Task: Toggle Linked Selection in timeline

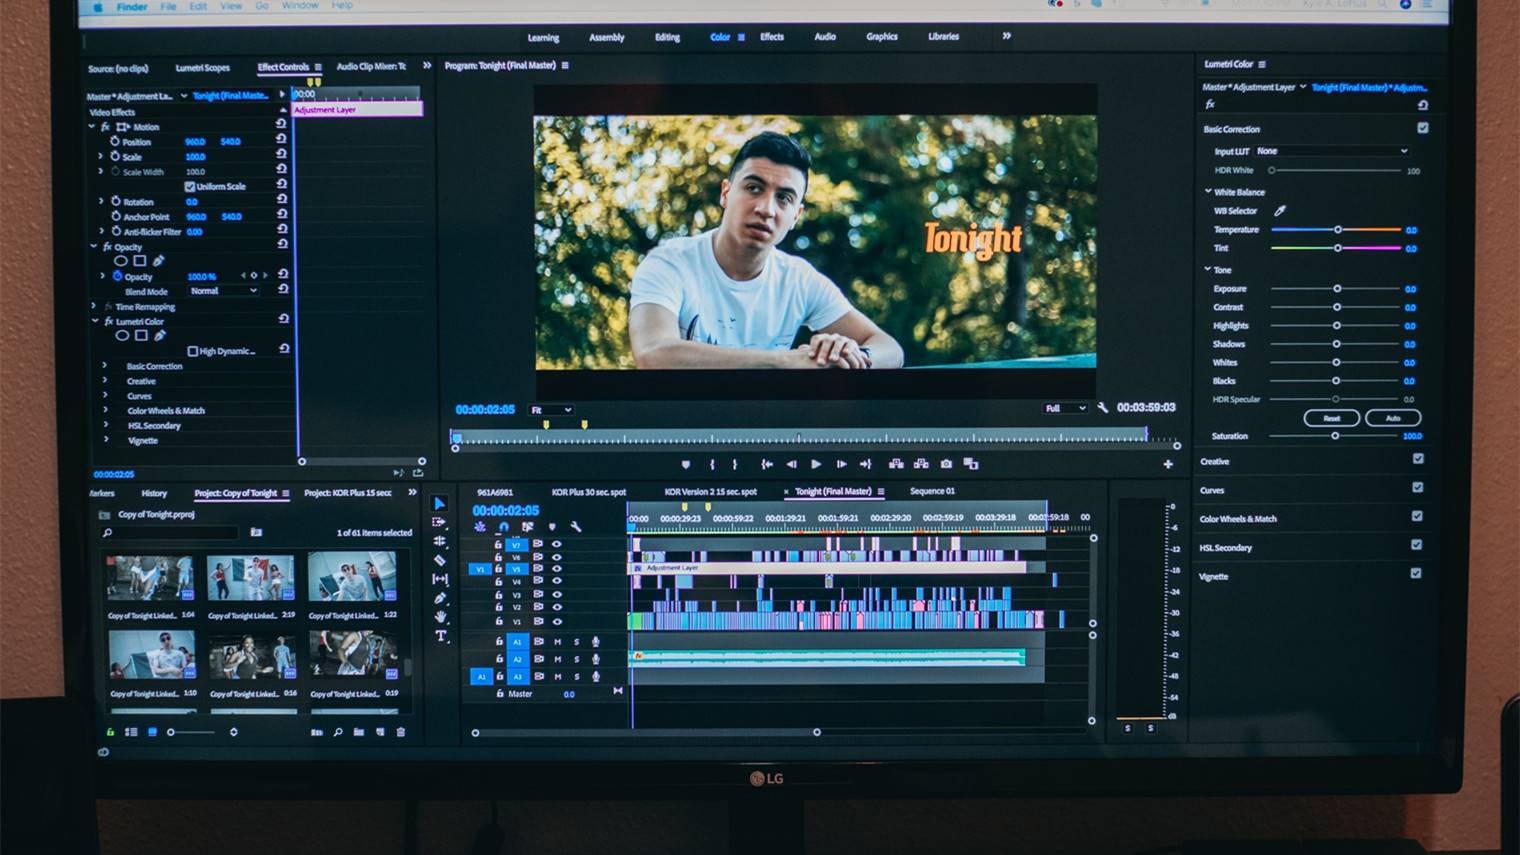Action: pyautogui.click(x=527, y=527)
